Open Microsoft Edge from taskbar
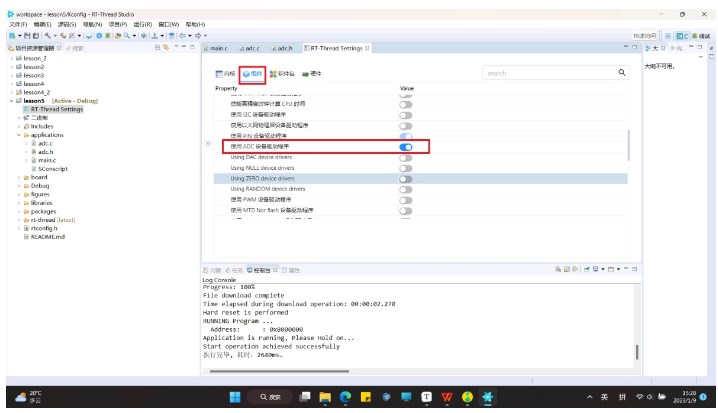The image size is (718, 413). pyautogui.click(x=345, y=397)
